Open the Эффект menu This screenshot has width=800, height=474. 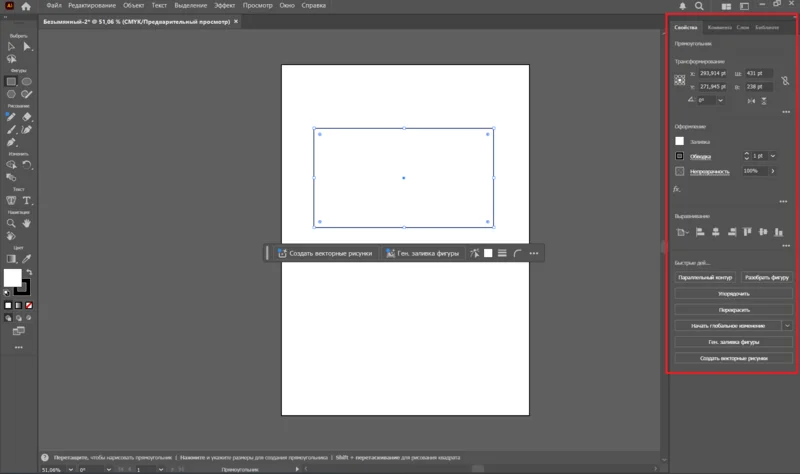pyautogui.click(x=224, y=6)
